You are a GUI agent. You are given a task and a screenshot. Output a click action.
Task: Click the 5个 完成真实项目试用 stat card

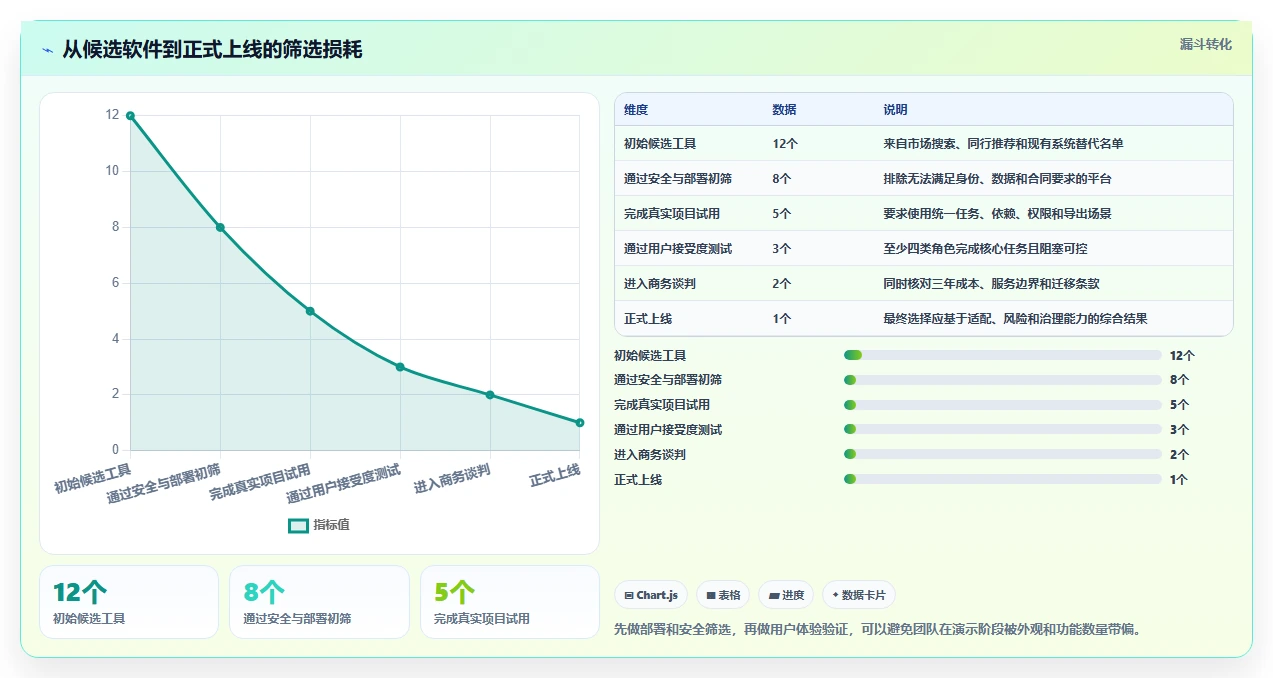pos(510,602)
